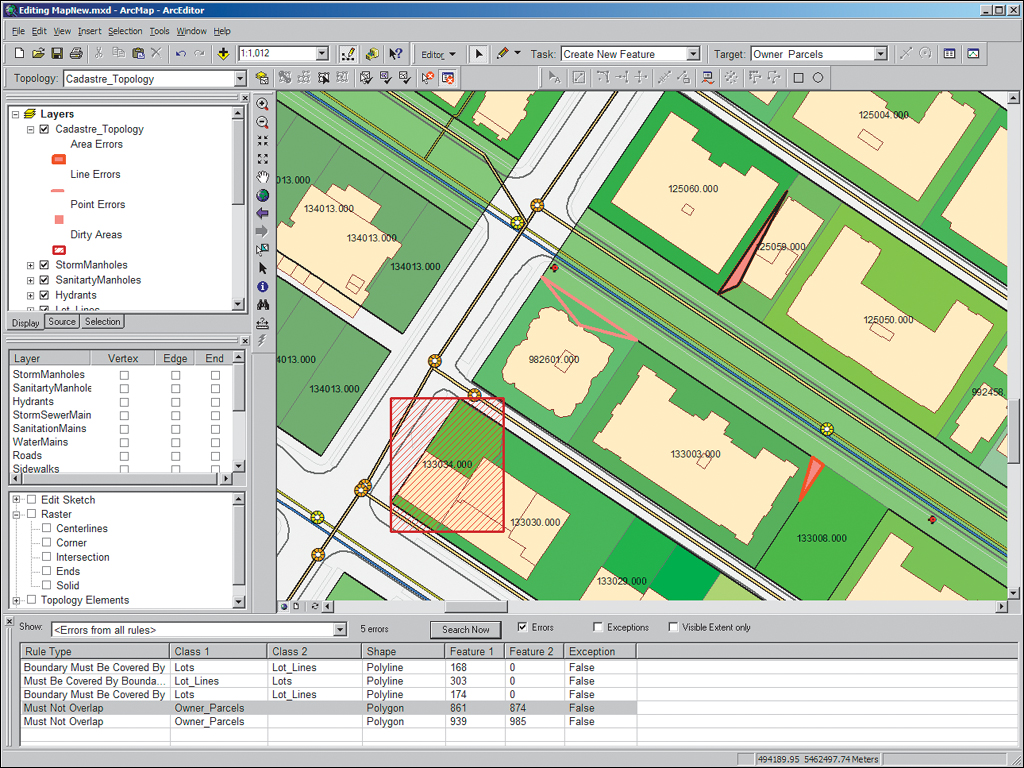Image resolution: width=1024 pixels, height=768 pixels.
Task: Open the Find binoculars tool
Action: coord(263,304)
